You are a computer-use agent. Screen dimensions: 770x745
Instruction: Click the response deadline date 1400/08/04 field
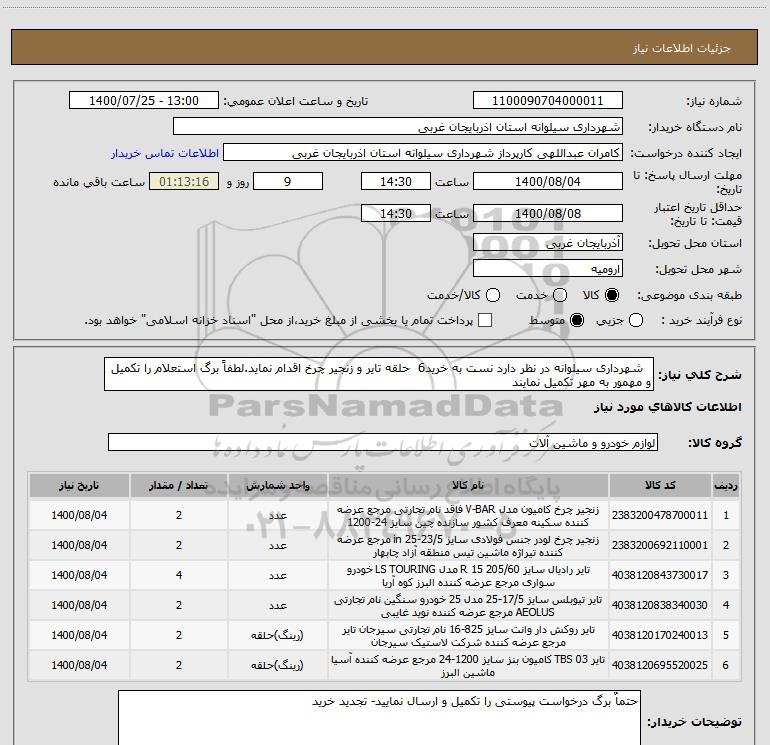[548, 181]
